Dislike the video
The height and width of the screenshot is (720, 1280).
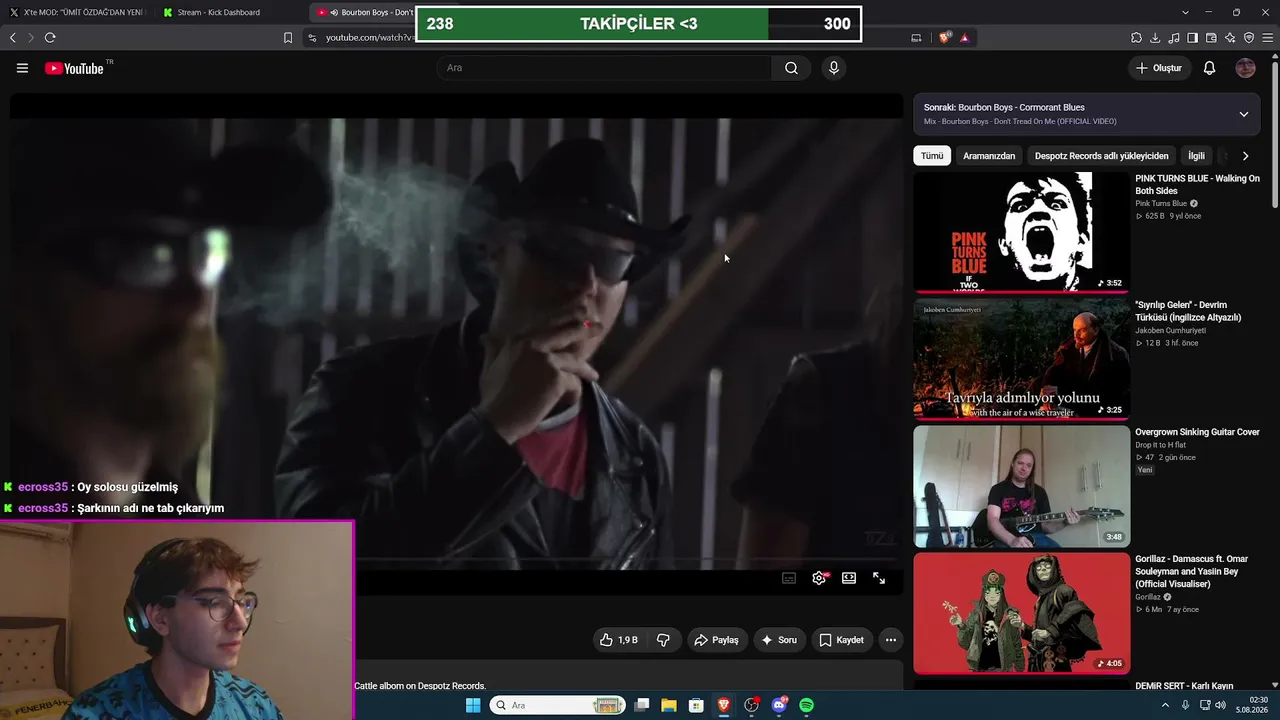663,640
